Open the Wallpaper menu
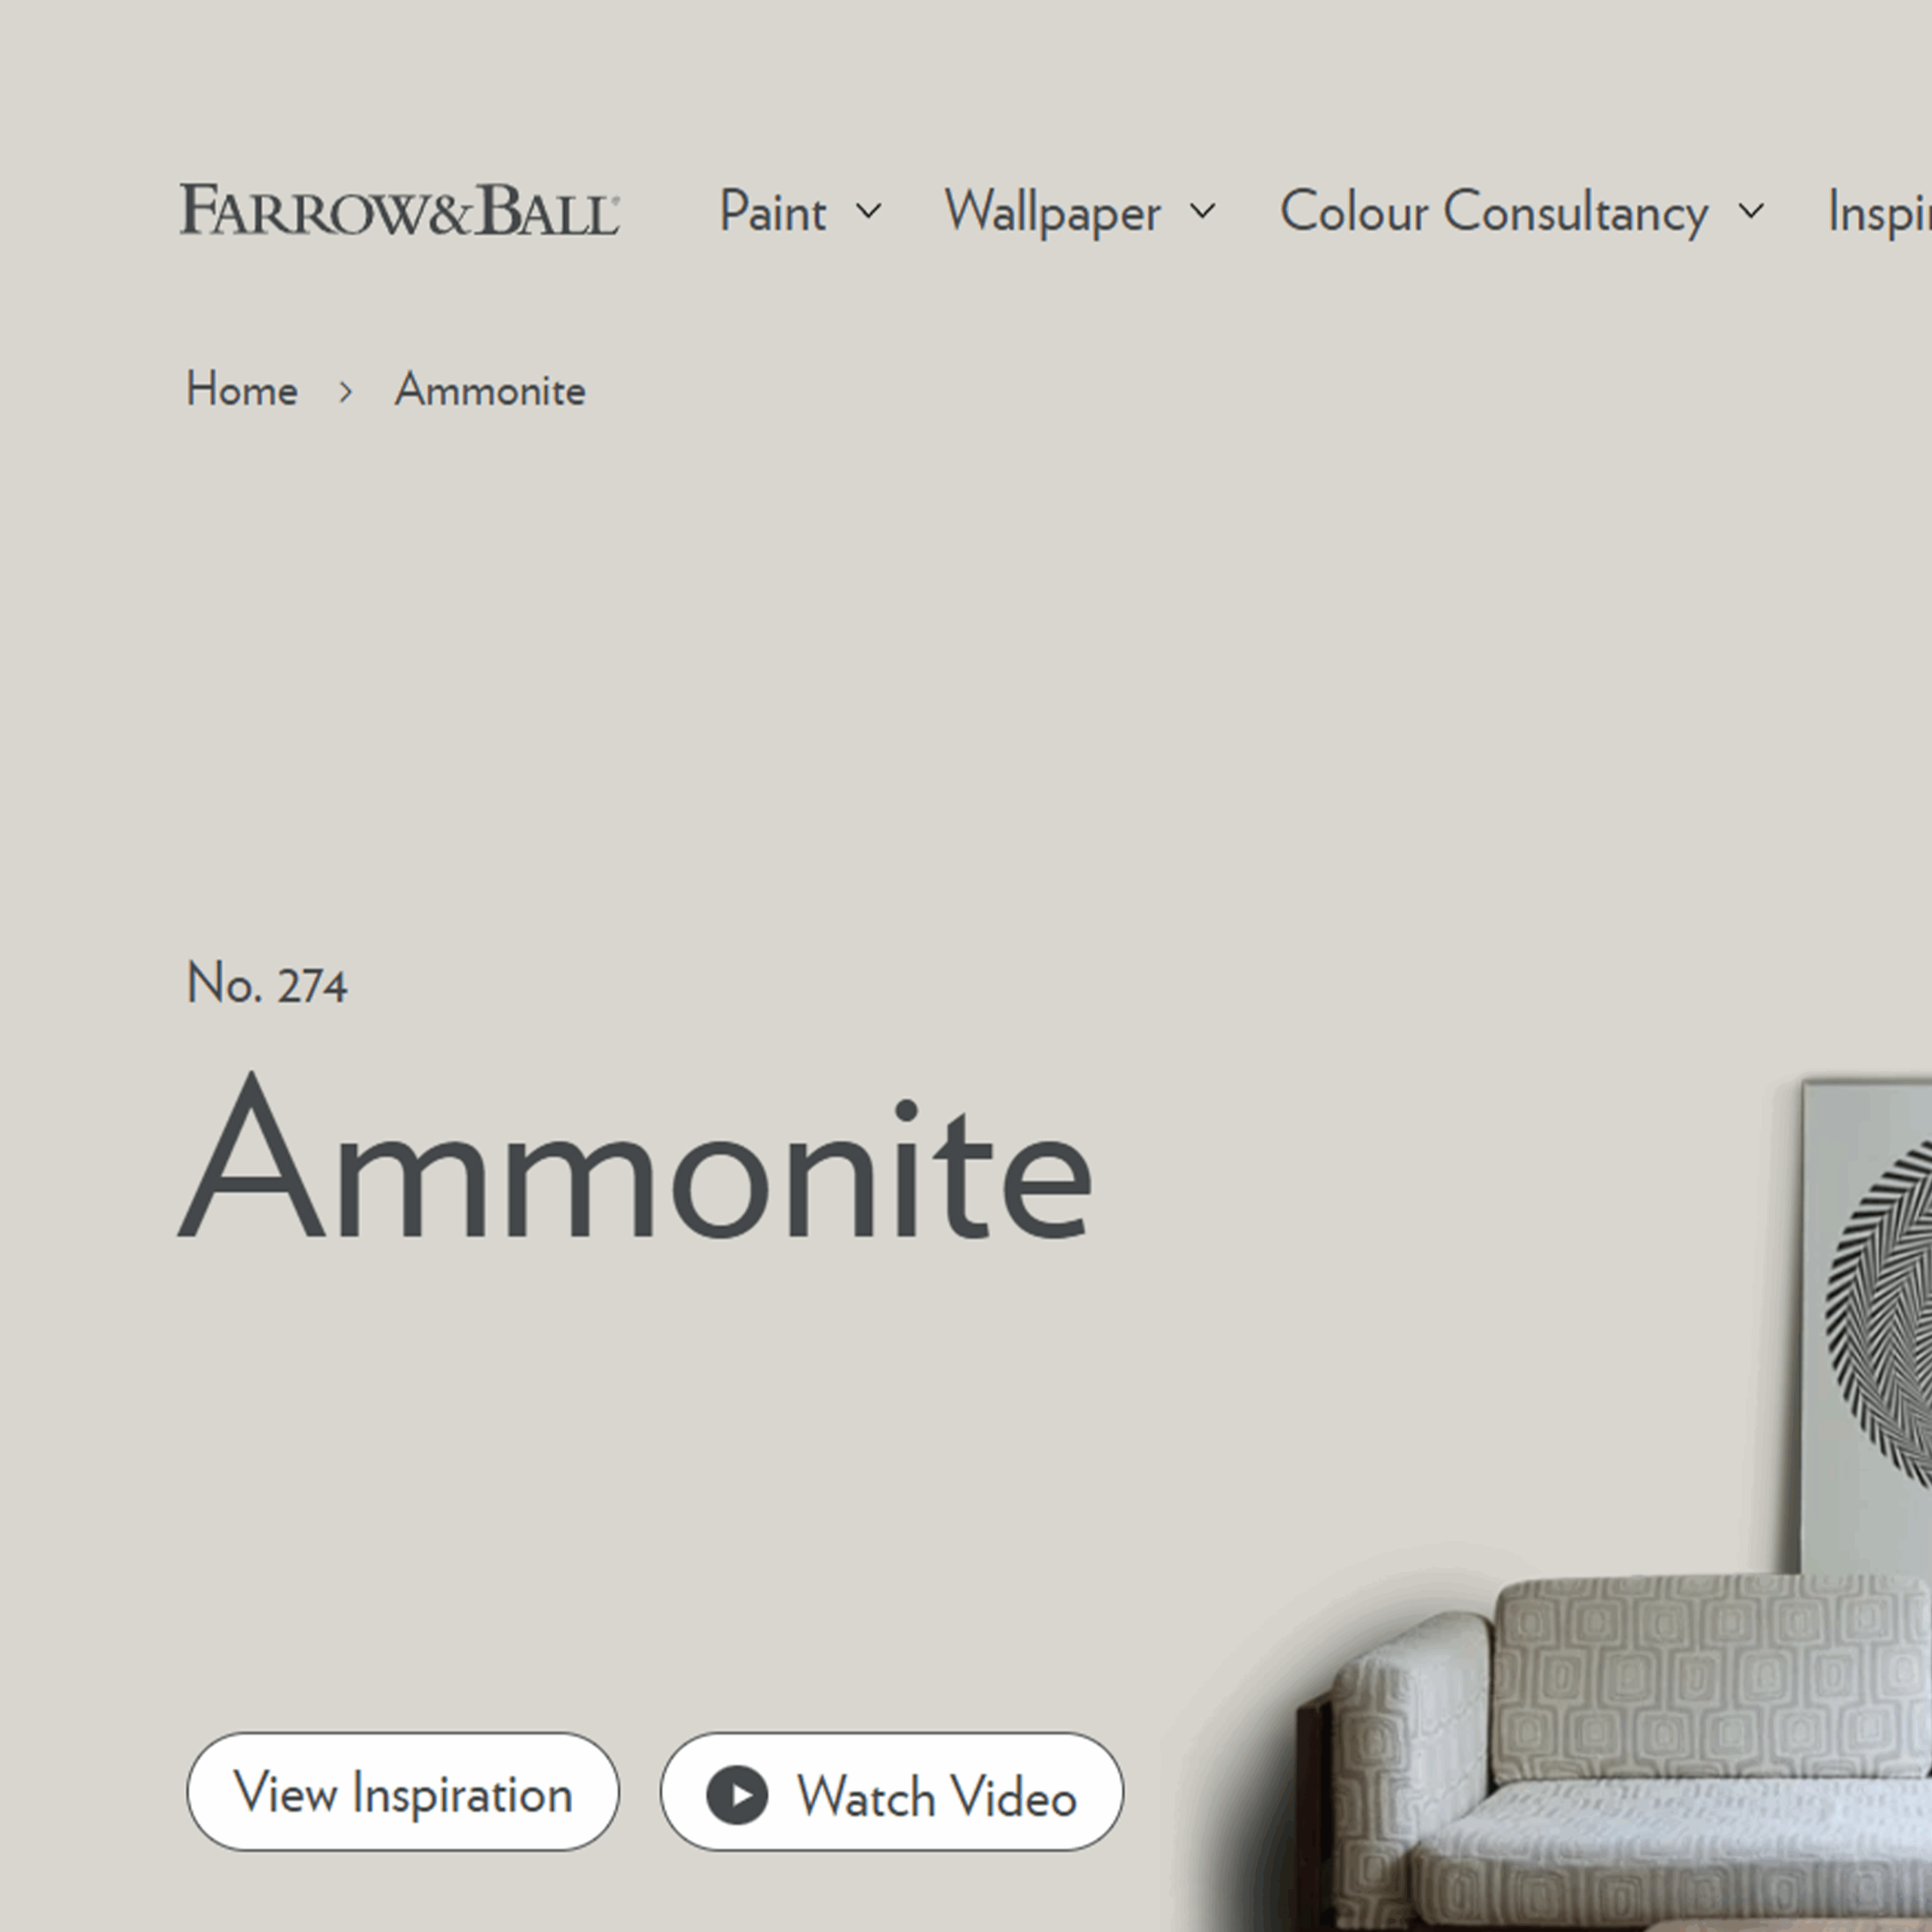The width and height of the screenshot is (1932, 1932). [x=1052, y=212]
